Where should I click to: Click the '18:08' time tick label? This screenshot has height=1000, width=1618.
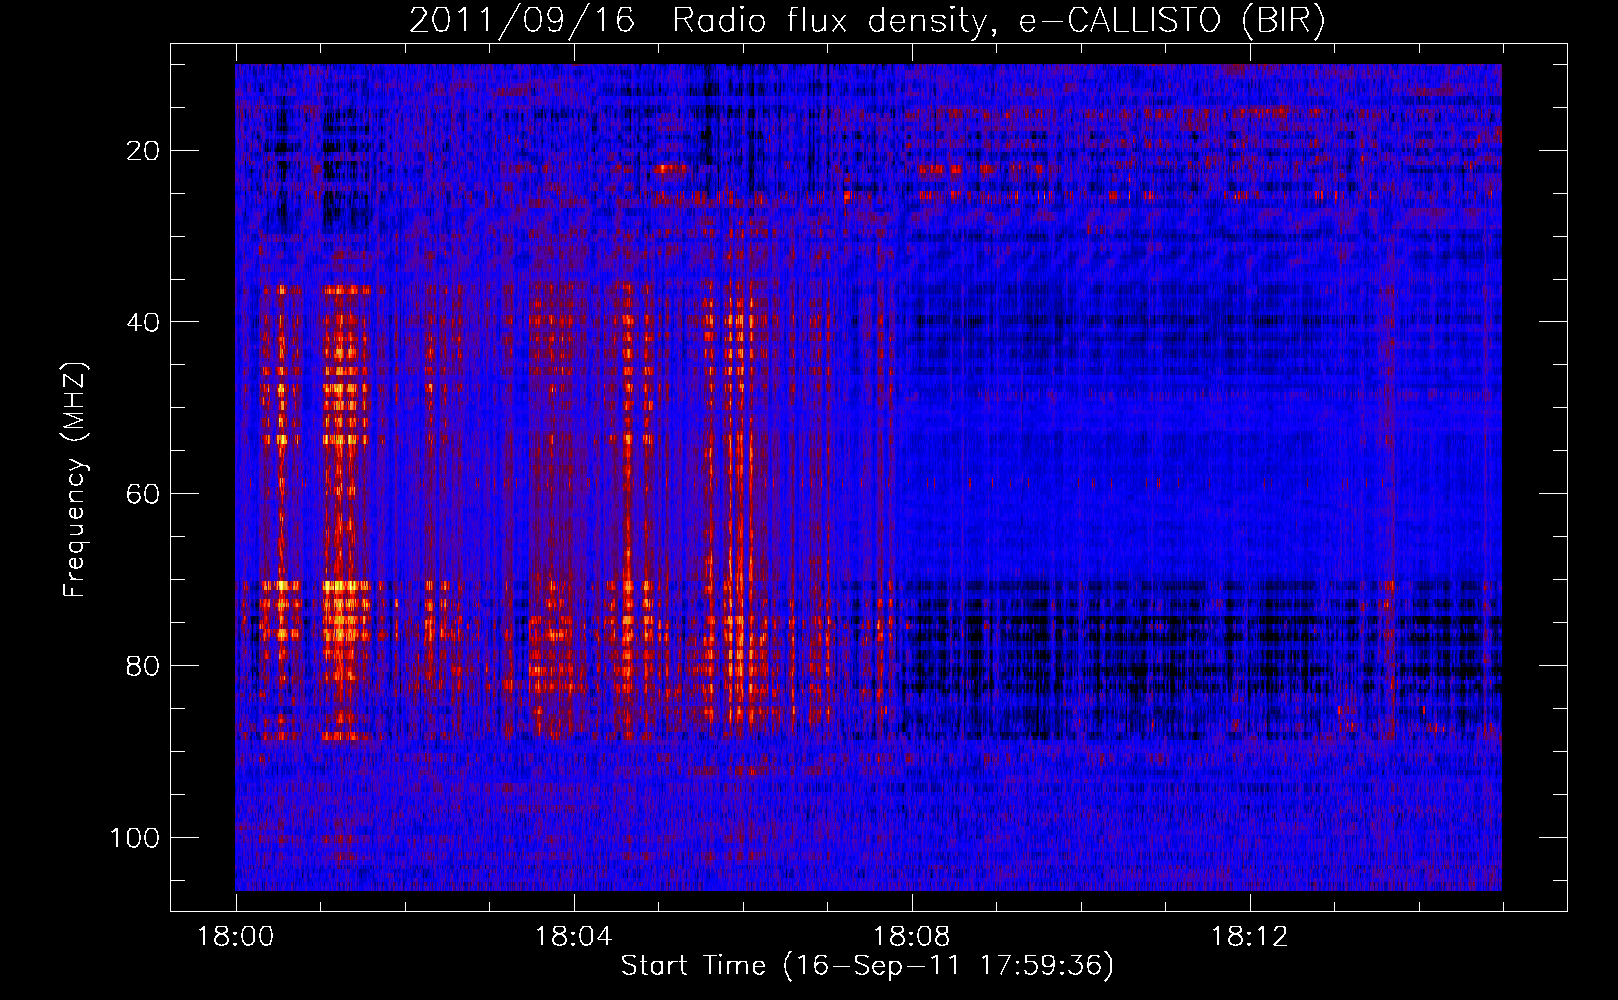click(x=911, y=937)
